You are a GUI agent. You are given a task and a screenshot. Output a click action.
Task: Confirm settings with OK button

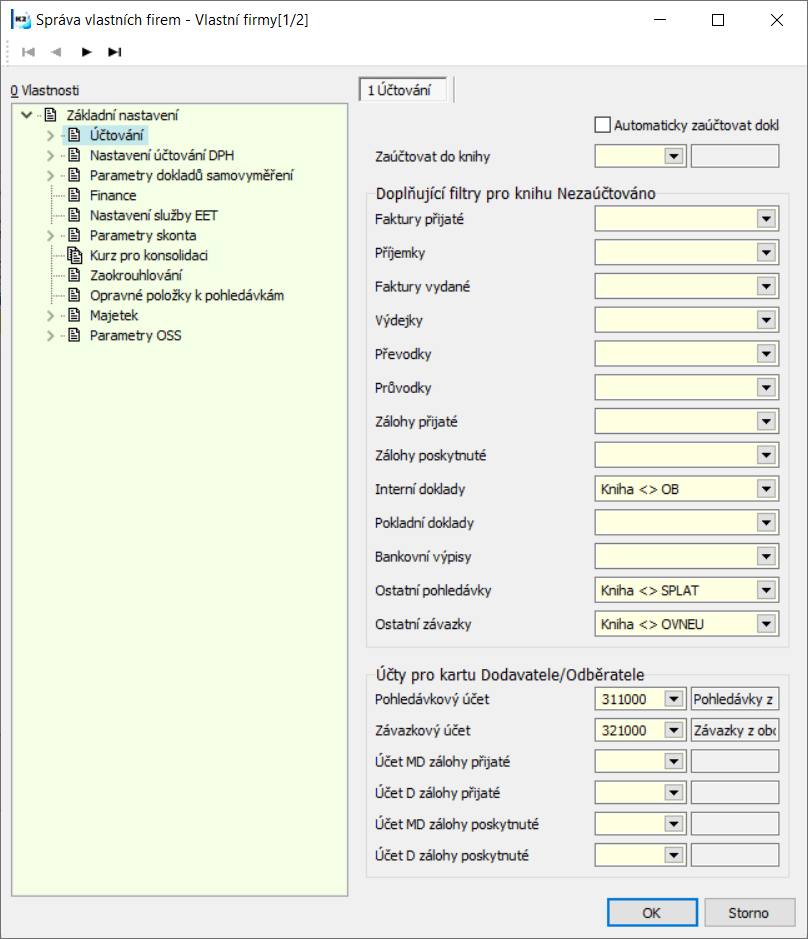pos(652,913)
